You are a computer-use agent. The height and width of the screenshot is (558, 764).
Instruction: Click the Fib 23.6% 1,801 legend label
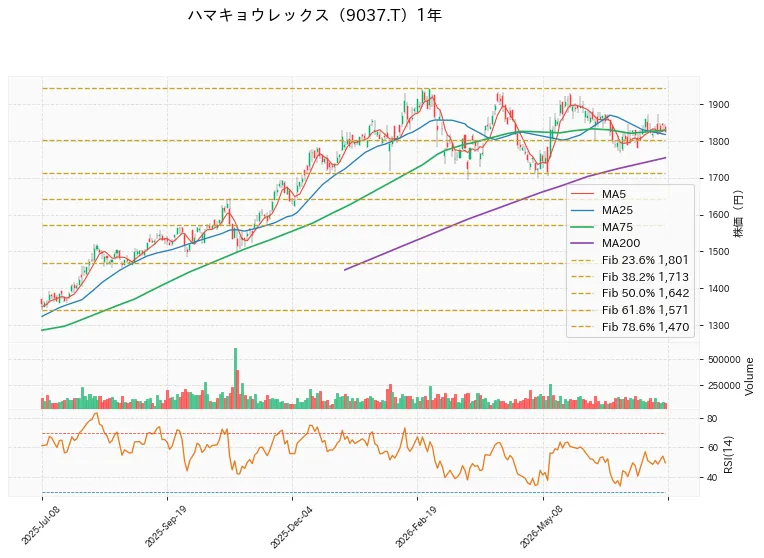pyautogui.click(x=645, y=260)
